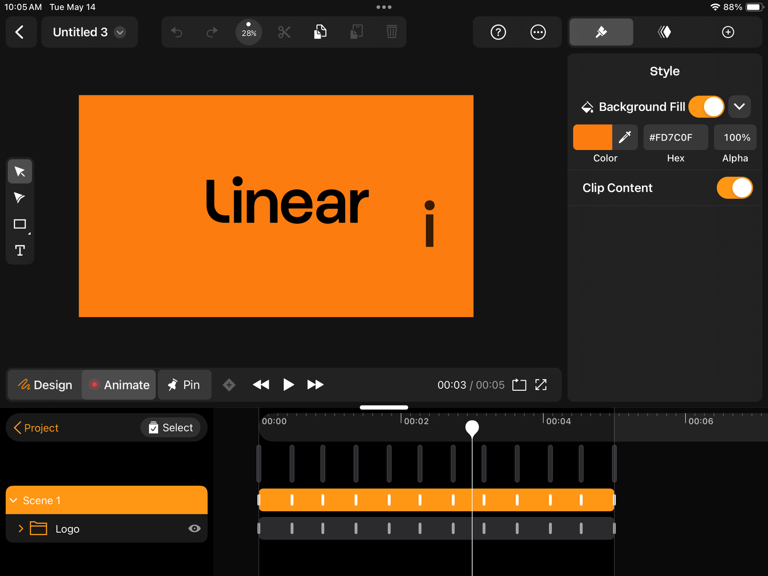This screenshot has height=576, width=768.
Task: Open the orange background color swatch
Action: (592, 137)
